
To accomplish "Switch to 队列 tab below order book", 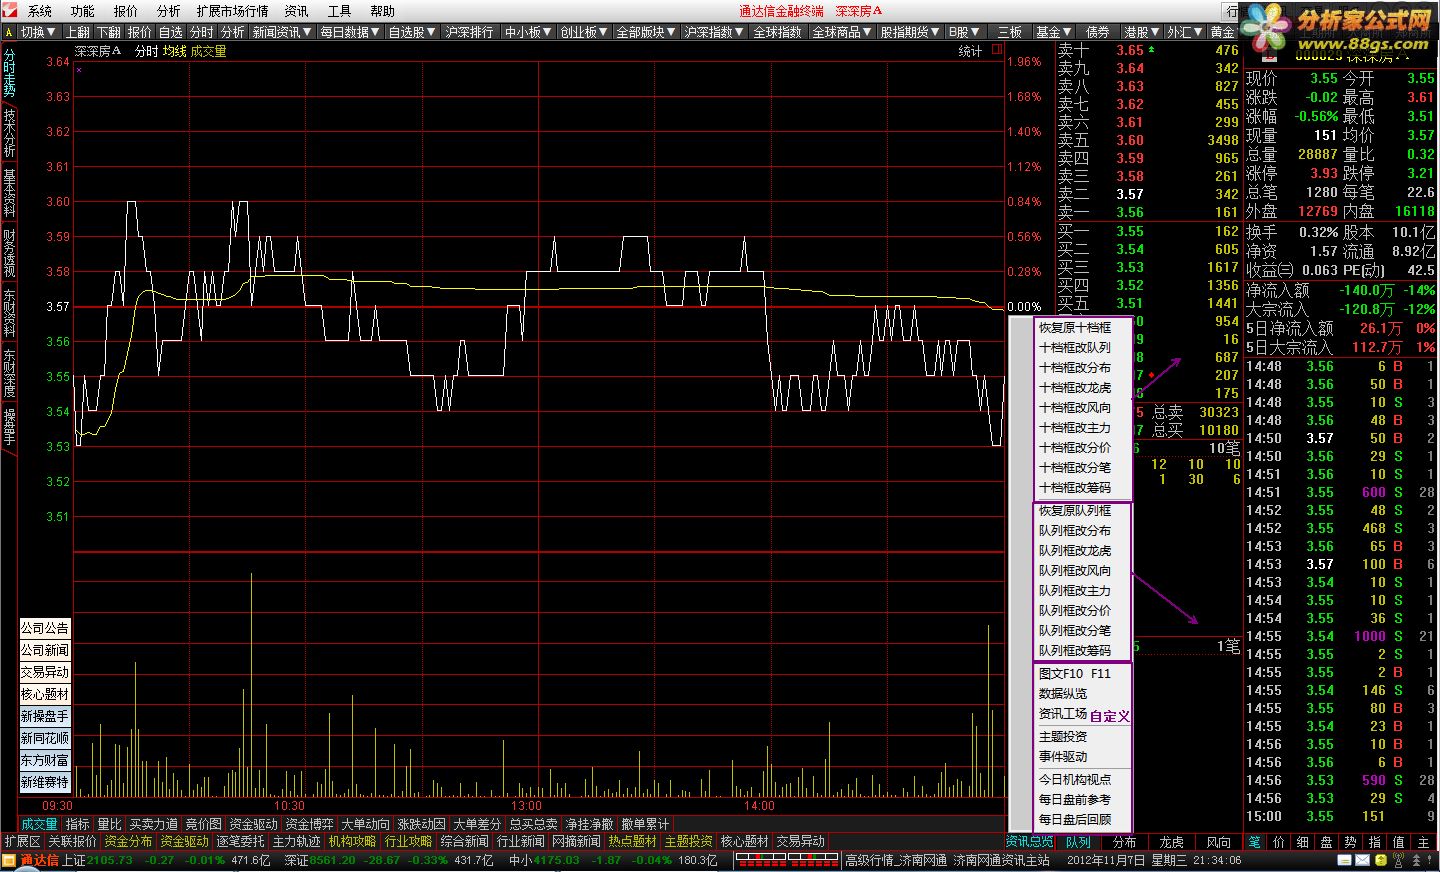I will point(1078,842).
